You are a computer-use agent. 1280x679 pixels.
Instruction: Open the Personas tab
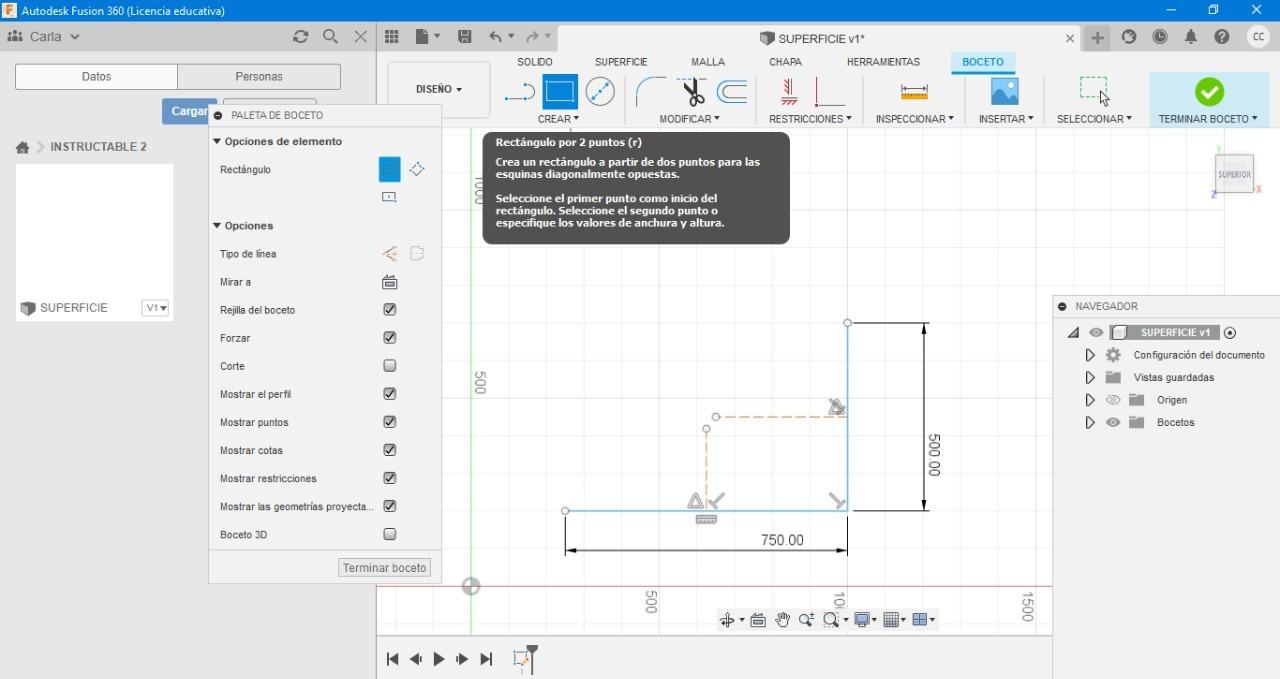click(259, 77)
